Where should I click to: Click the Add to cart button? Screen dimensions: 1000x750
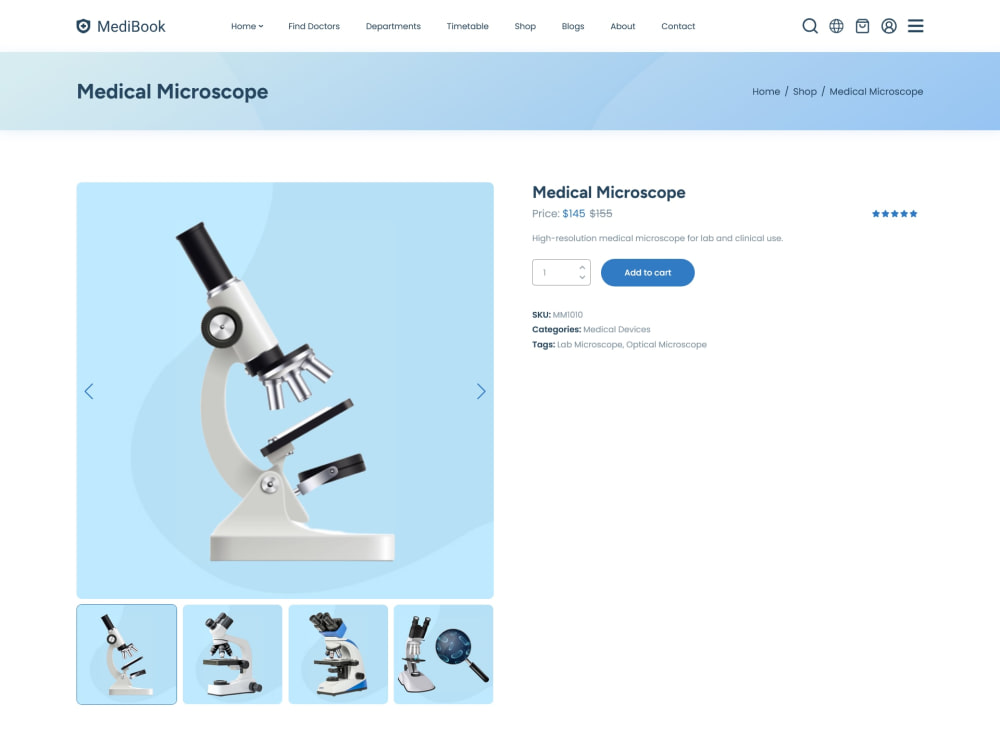coord(647,272)
